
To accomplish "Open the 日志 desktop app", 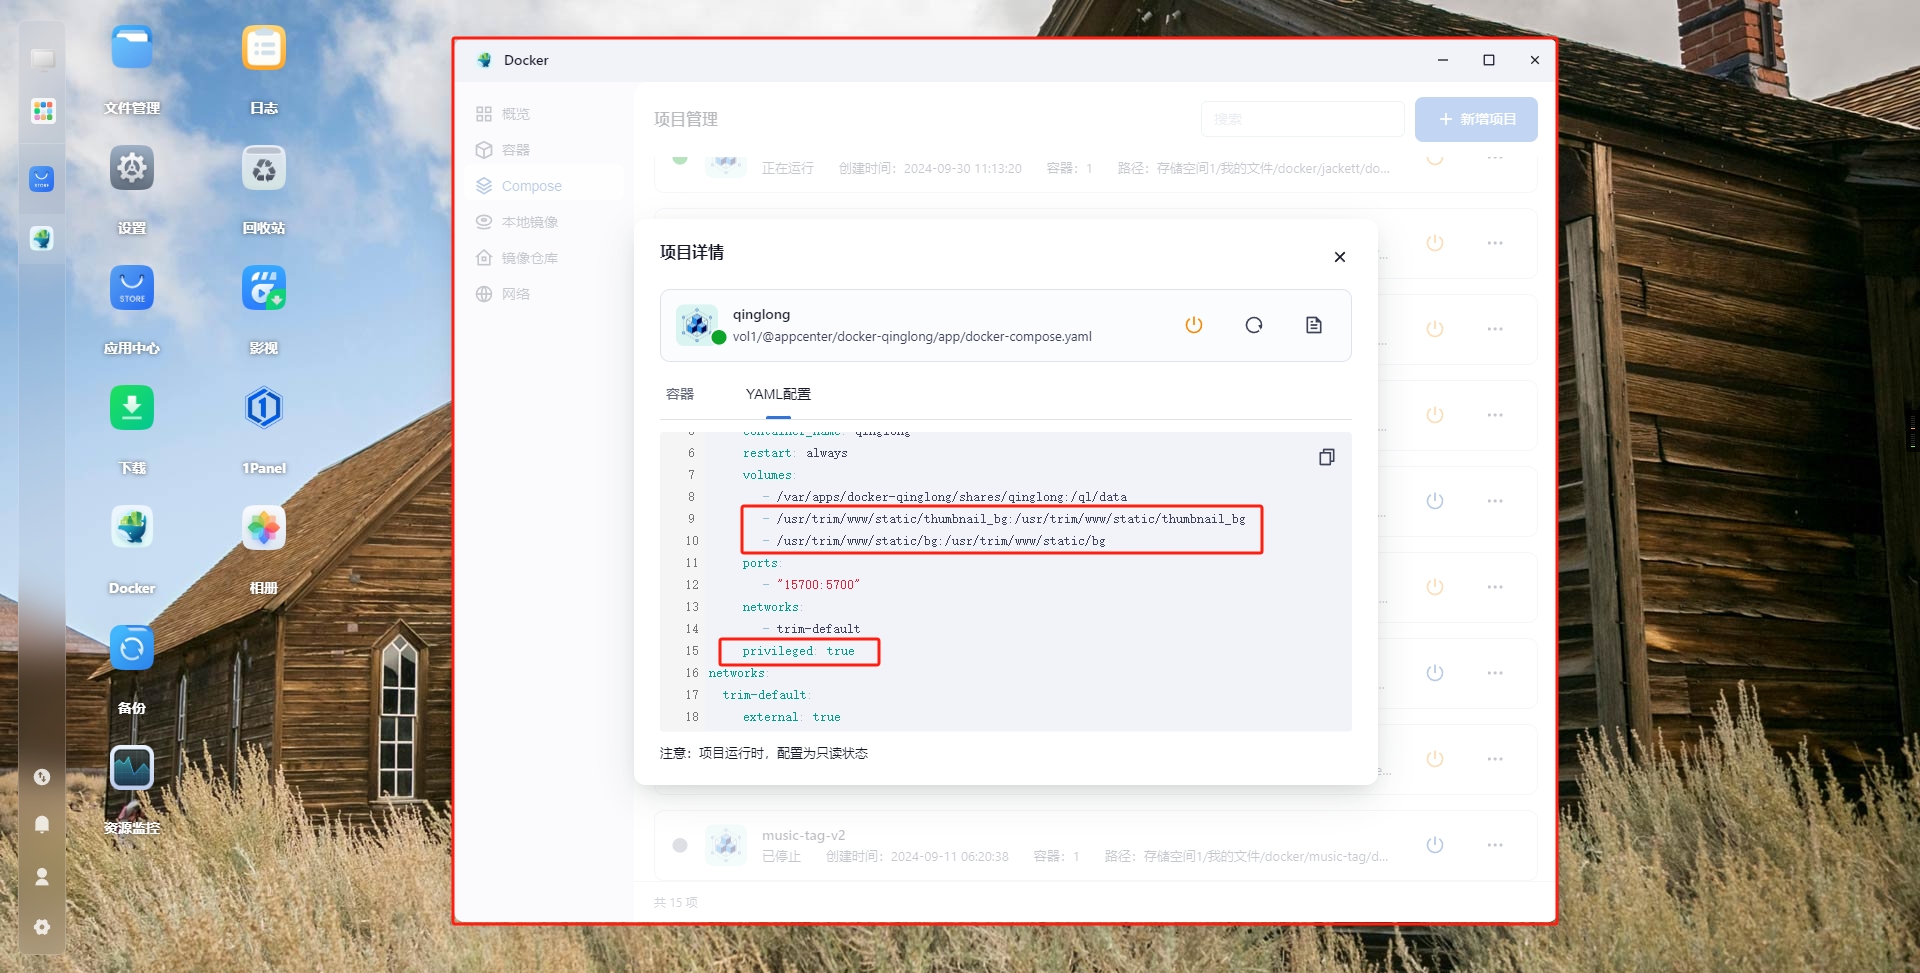I will tap(264, 48).
